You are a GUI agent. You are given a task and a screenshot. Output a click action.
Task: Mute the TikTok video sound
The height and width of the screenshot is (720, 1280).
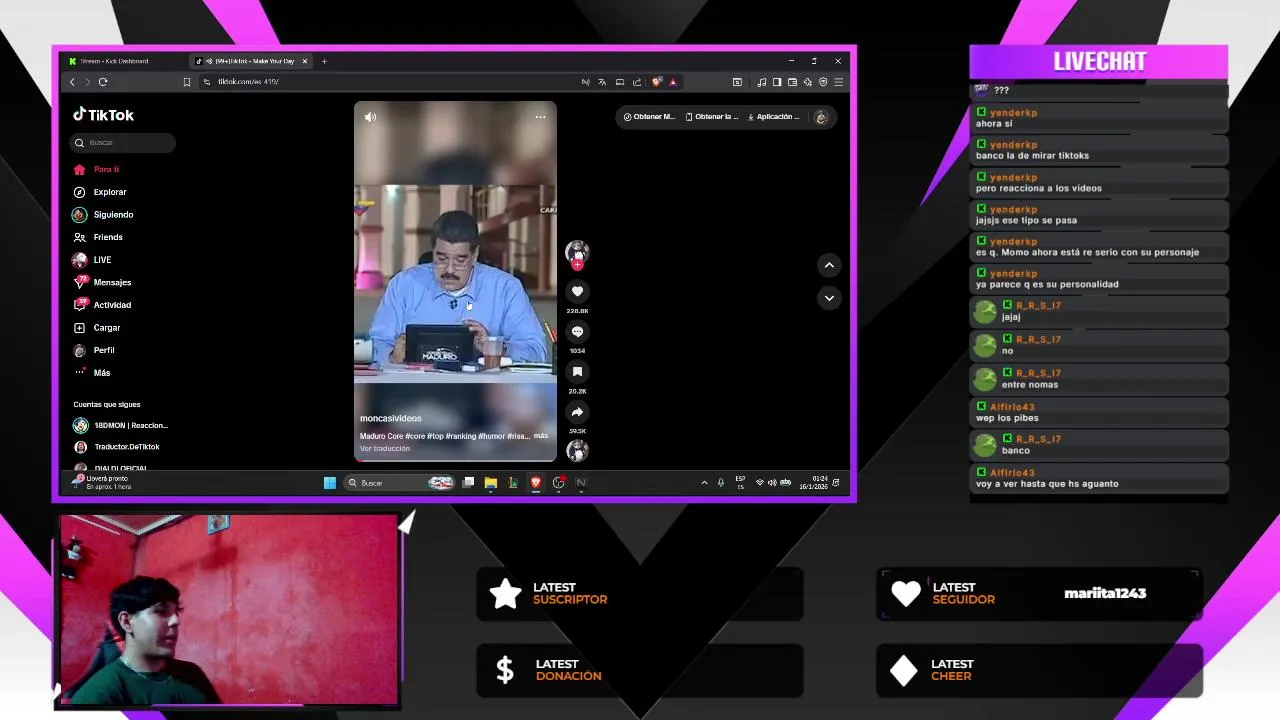[370, 117]
